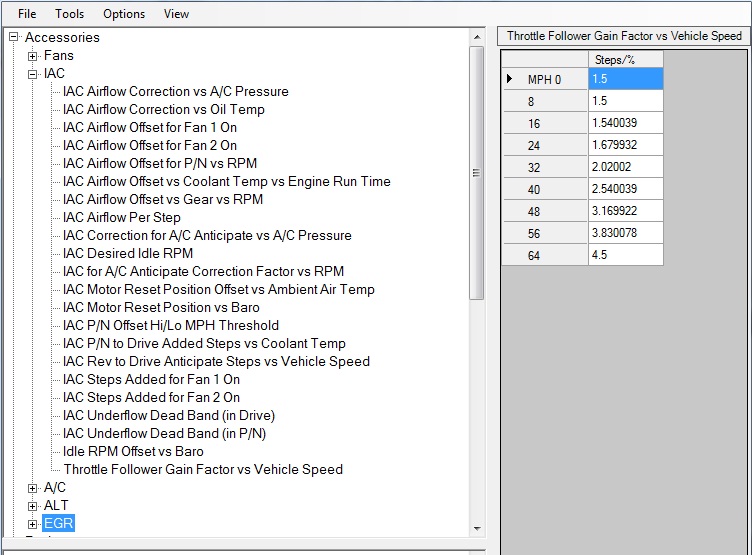
Task: Open the Options menu
Action: (x=124, y=14)
